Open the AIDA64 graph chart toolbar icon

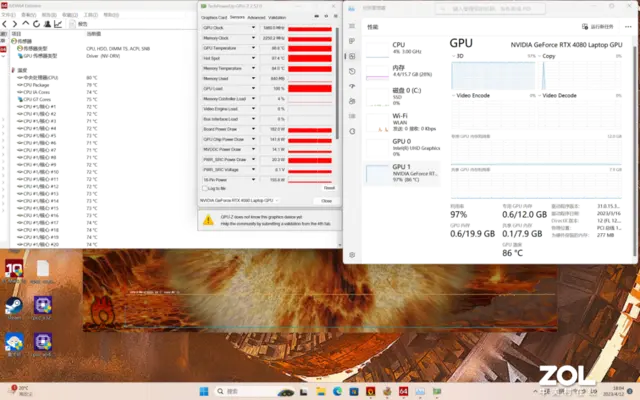58,24
